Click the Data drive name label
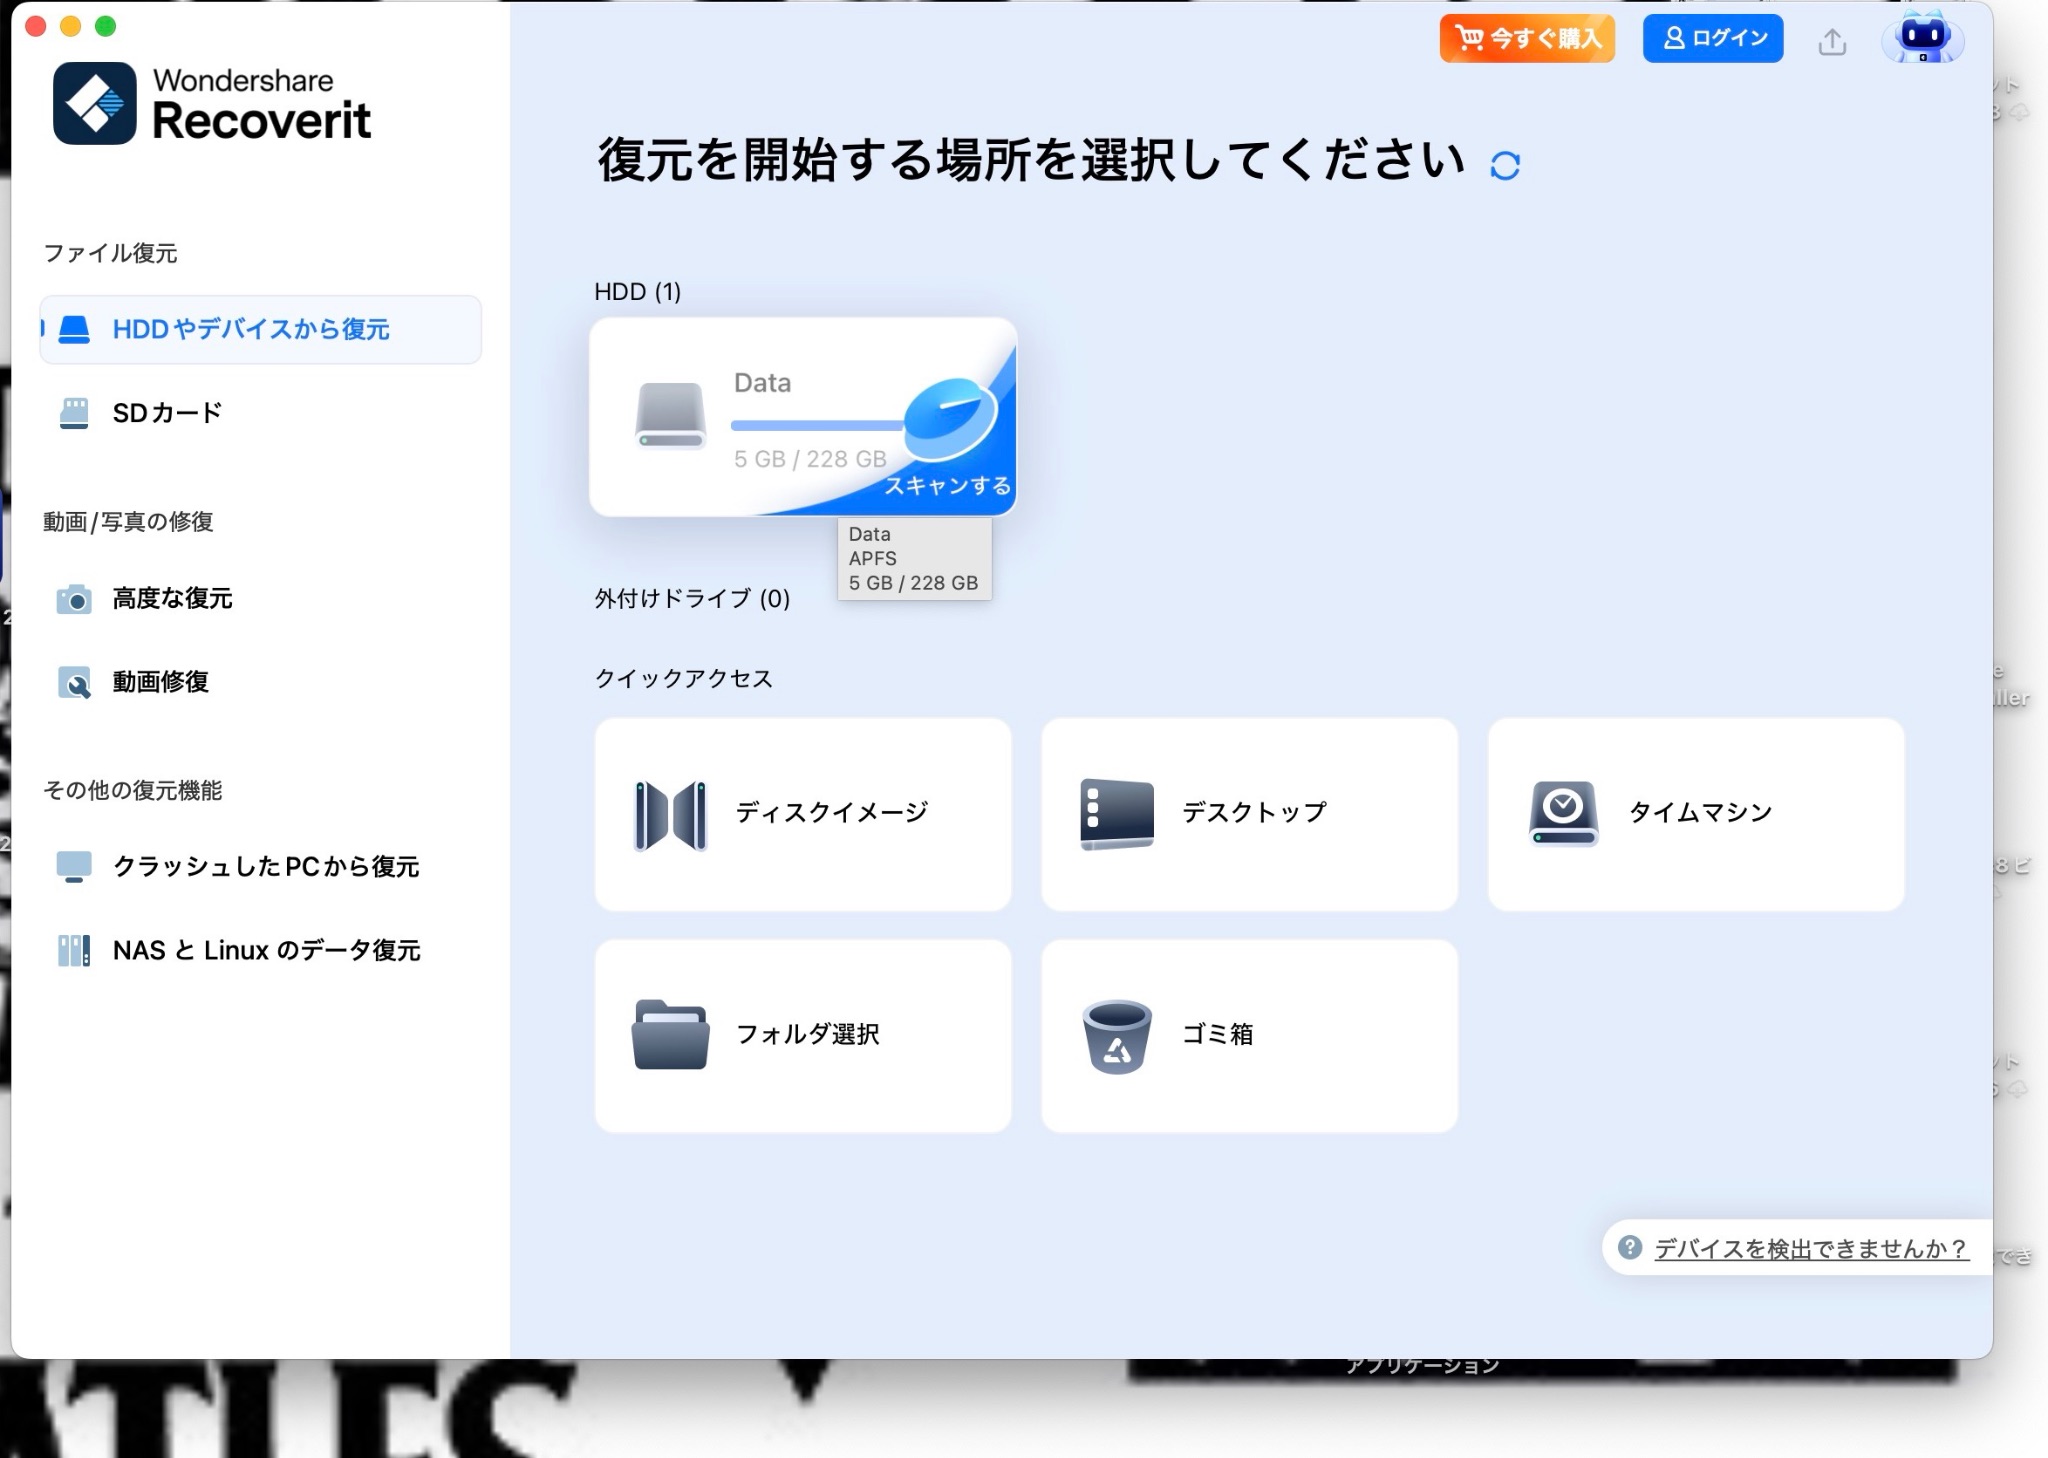This screenshot has width=2048, height=1458. click(762, 383)
